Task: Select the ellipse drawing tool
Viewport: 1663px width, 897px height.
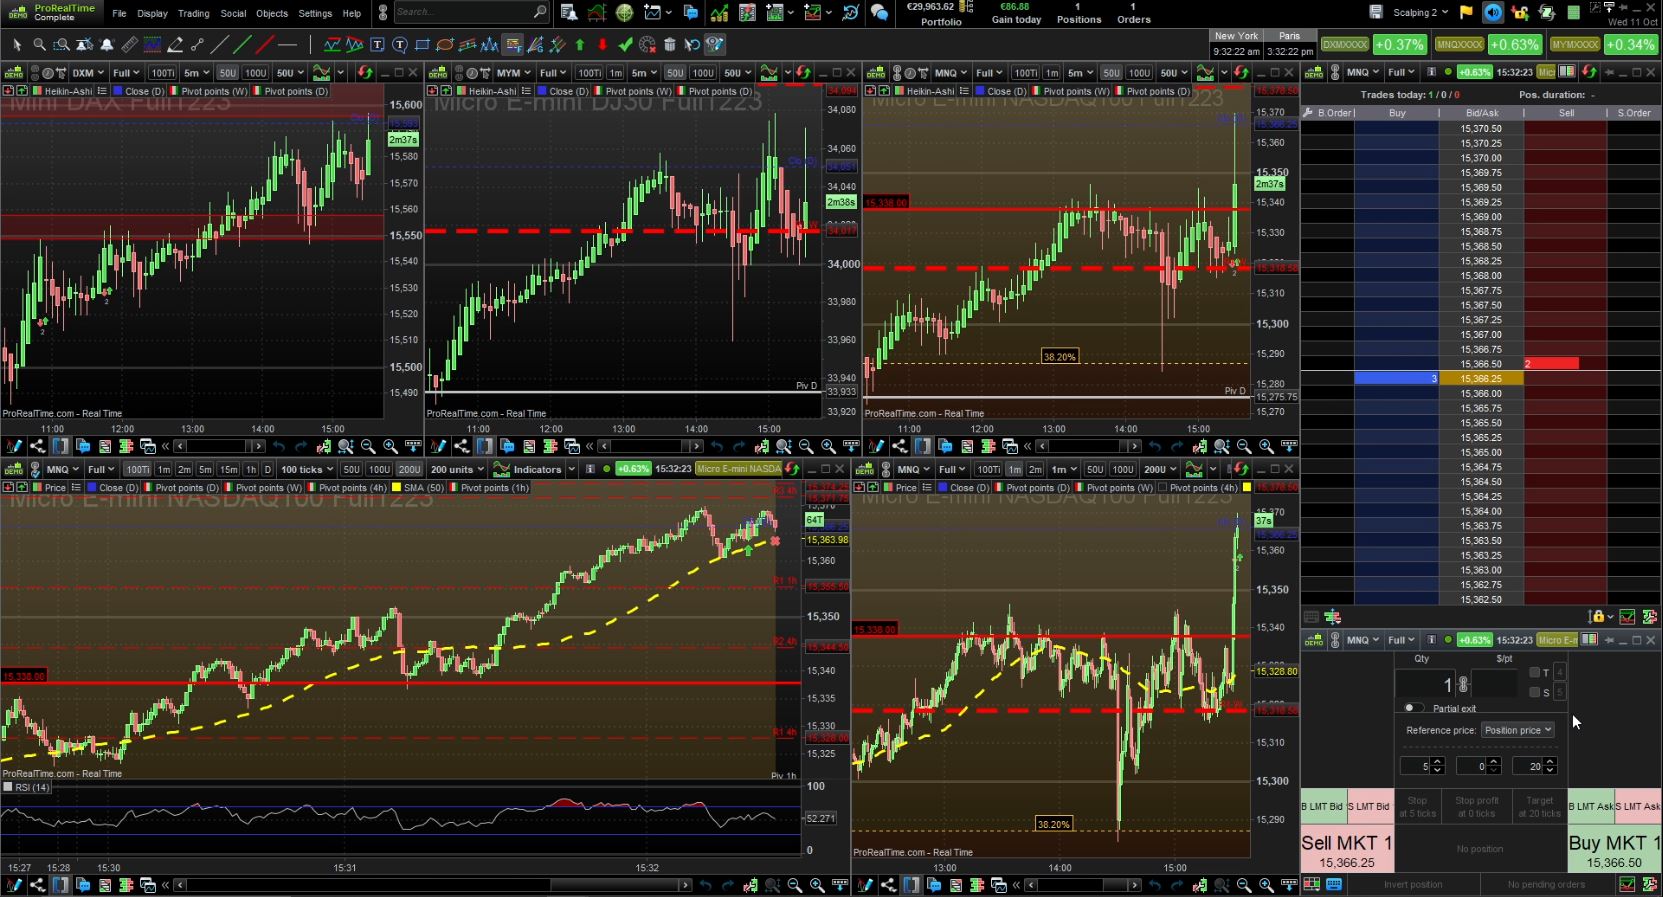Action: pos(444,45)
